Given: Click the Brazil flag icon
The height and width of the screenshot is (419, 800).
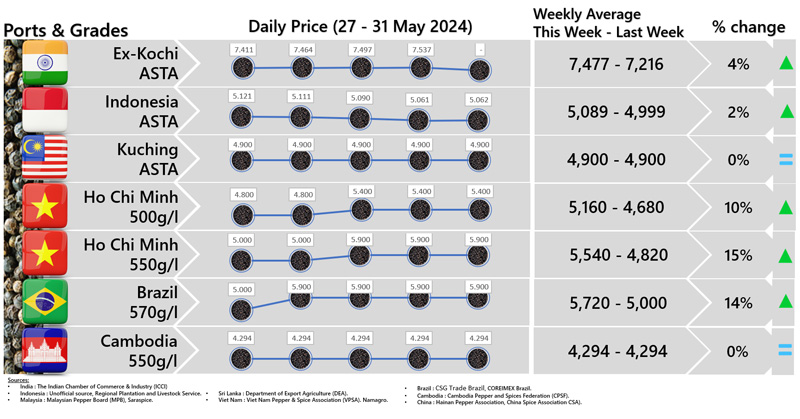Looking at the screenshot, I should (44, 302).
